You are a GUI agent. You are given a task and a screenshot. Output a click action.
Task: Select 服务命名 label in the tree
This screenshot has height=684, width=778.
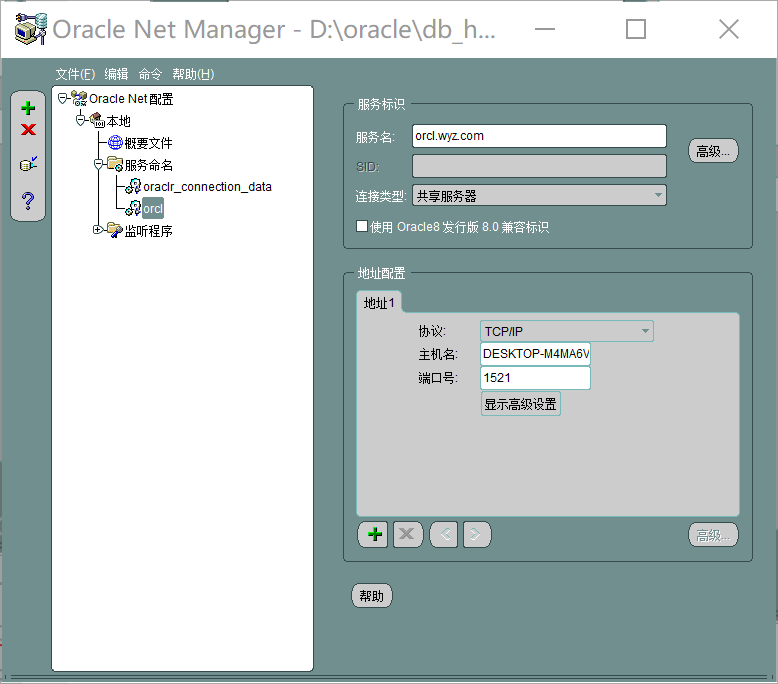coord(148,165)
